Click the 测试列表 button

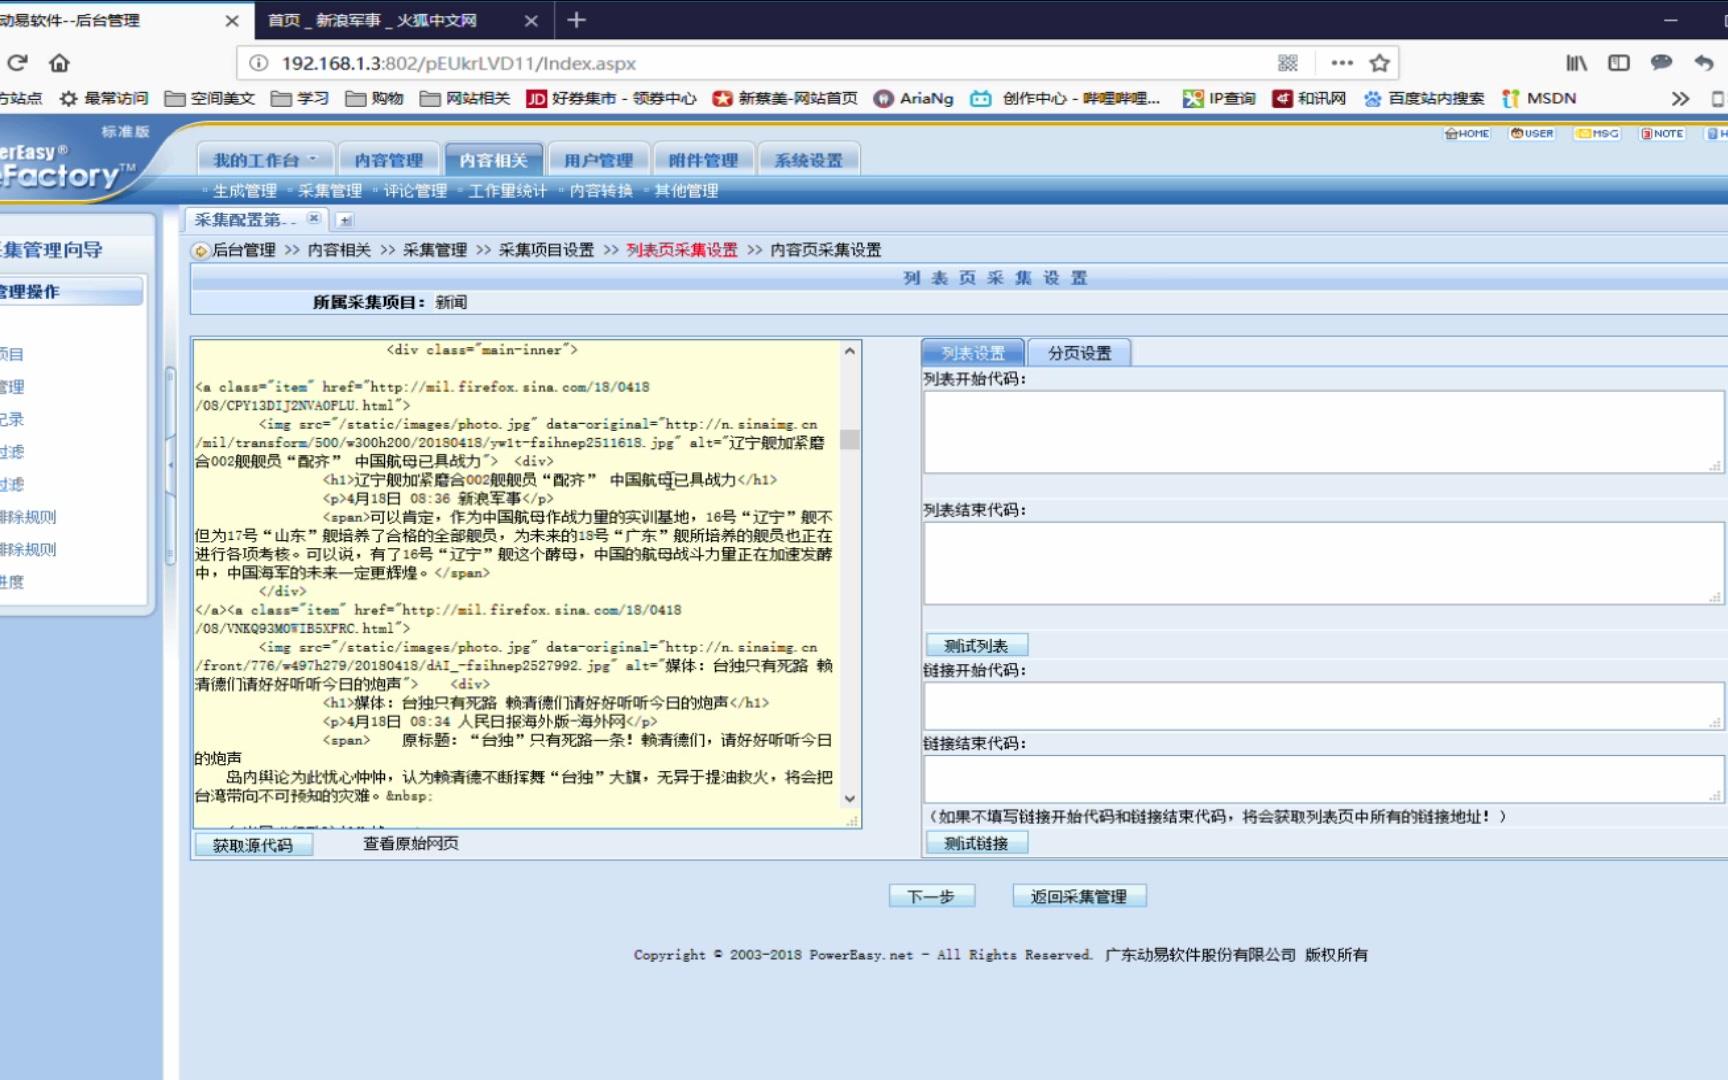click(x=976, y=646)
